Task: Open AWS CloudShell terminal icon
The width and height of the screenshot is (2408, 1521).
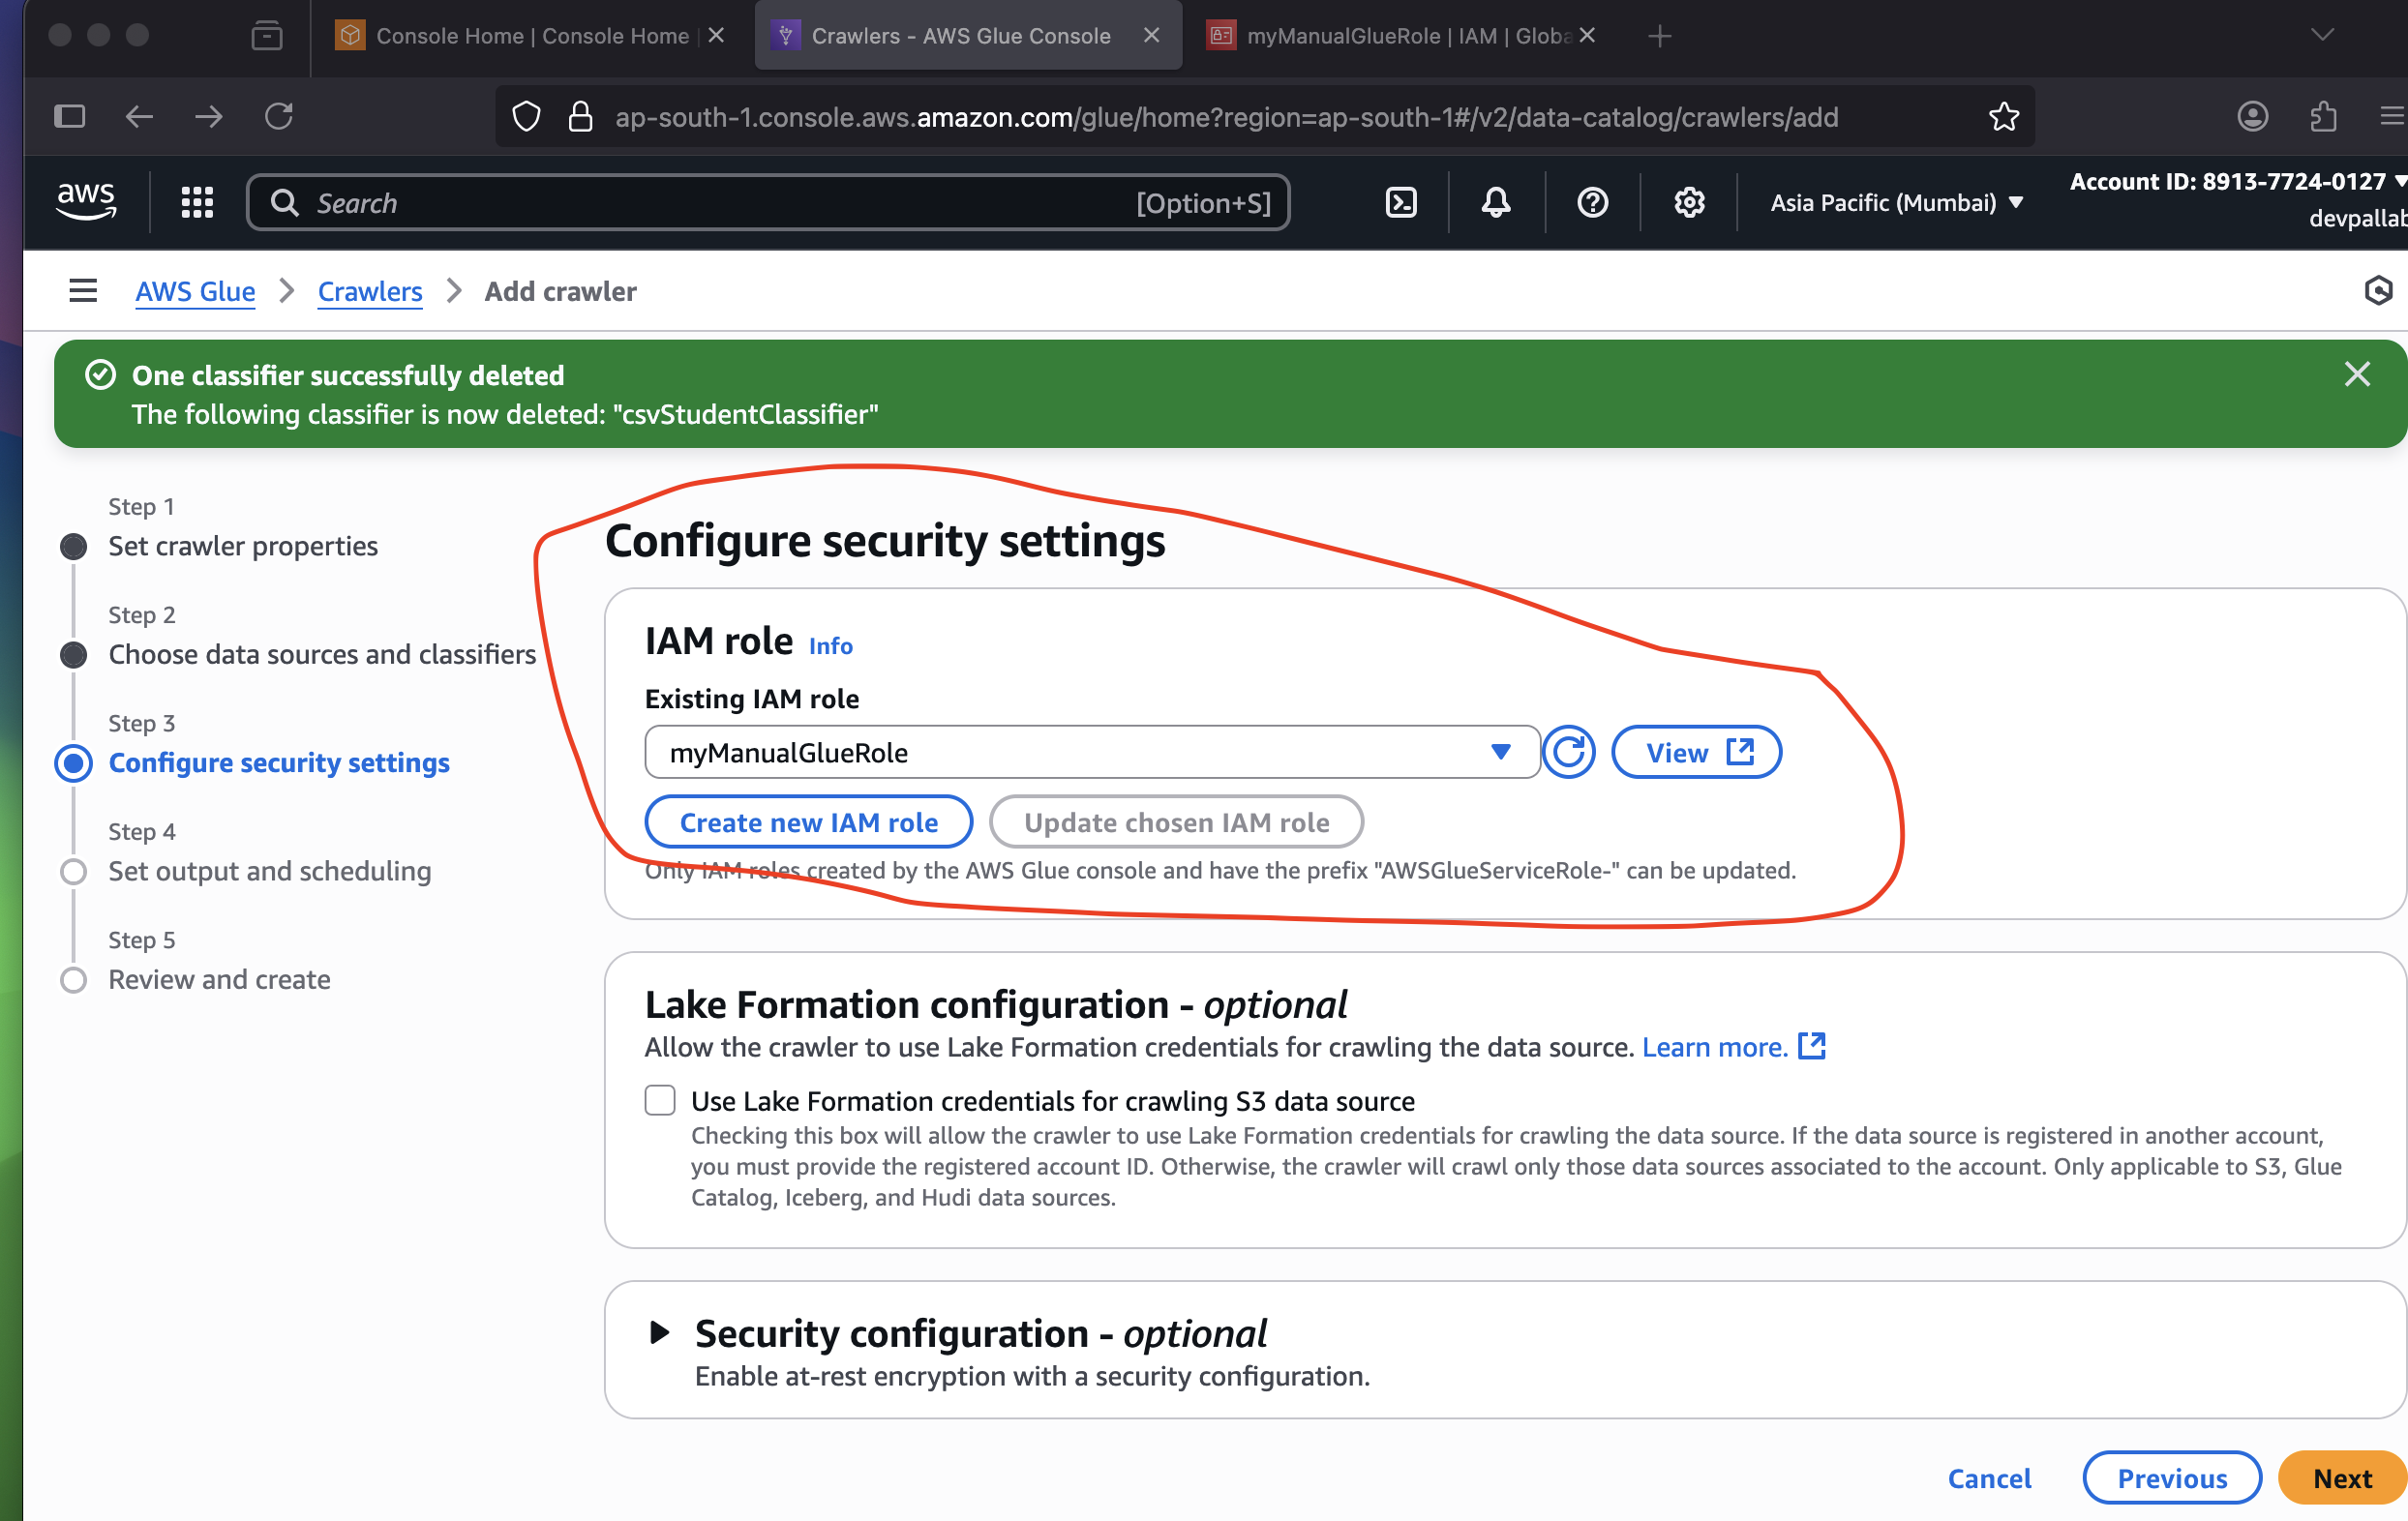Action: coord(1400,203)
